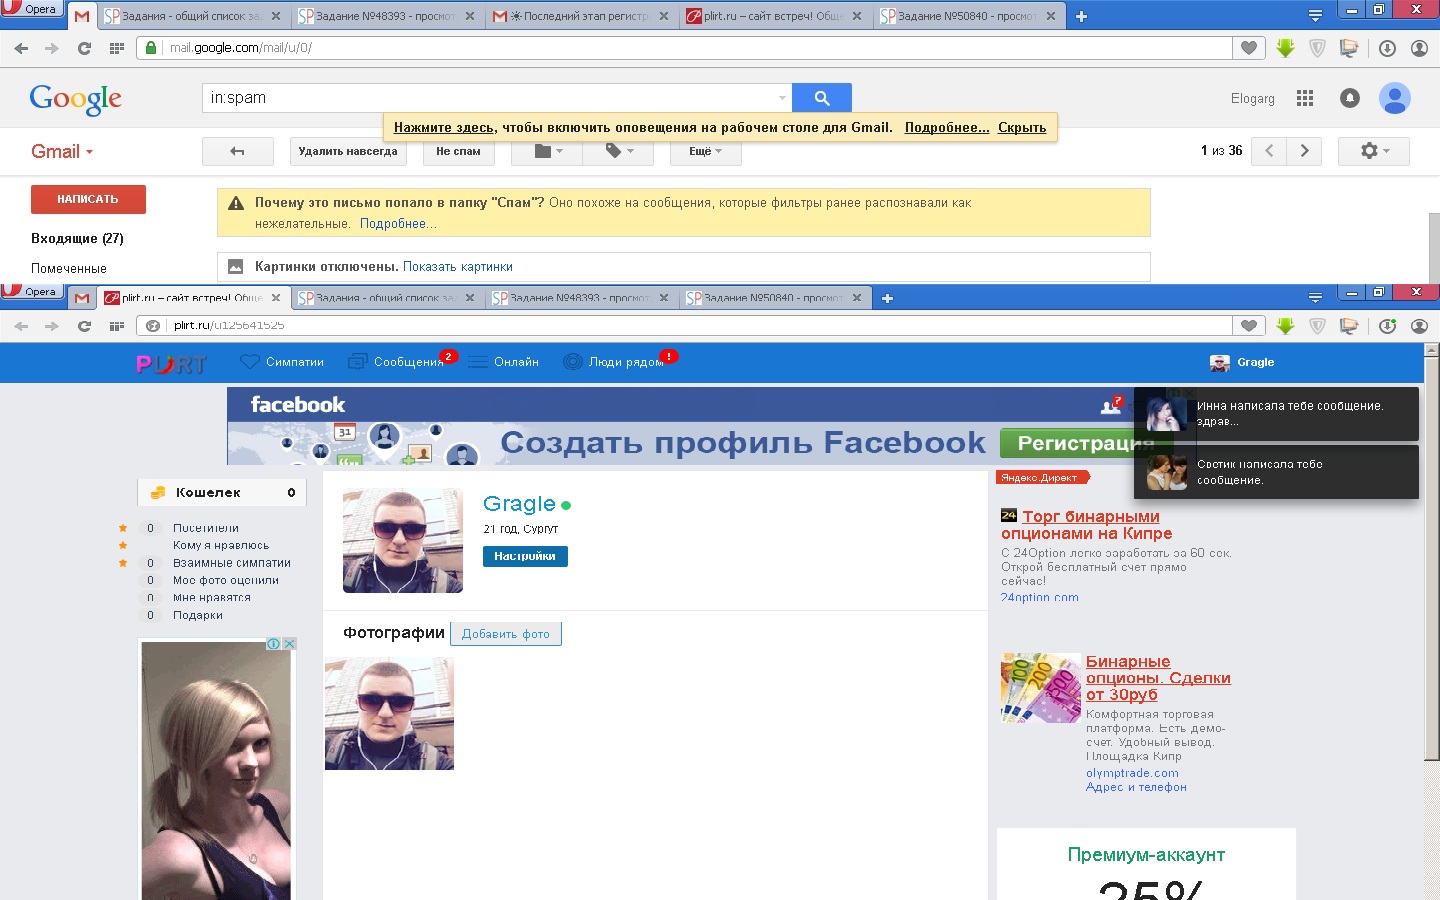The image size is (1440, 900).
Task: Click the ad info icon beside X
Action: [x=274, y=644]
